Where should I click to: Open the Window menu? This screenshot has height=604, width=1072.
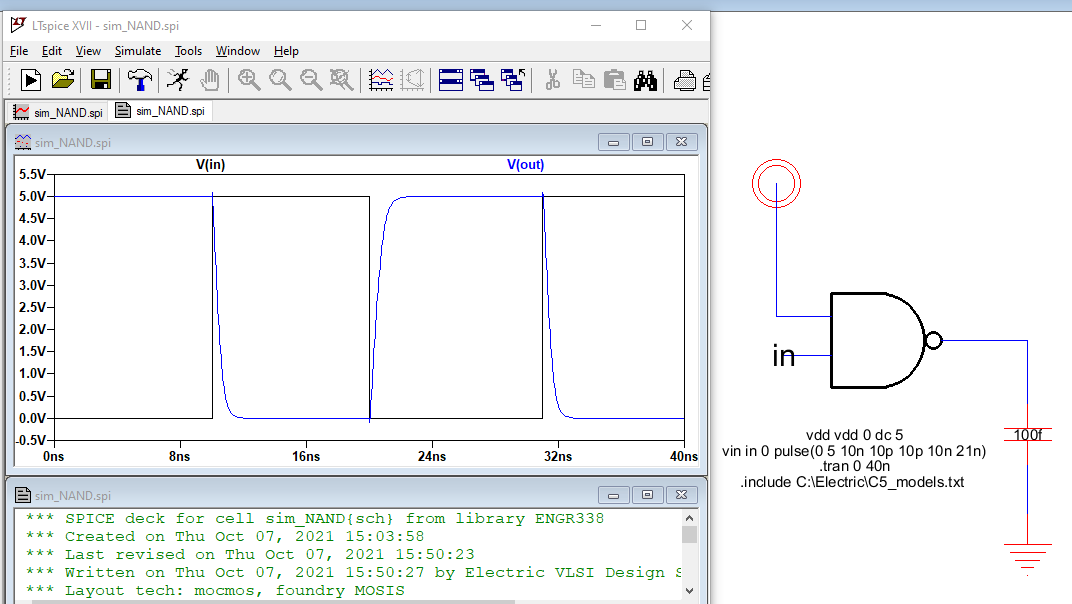click(238, 51)
